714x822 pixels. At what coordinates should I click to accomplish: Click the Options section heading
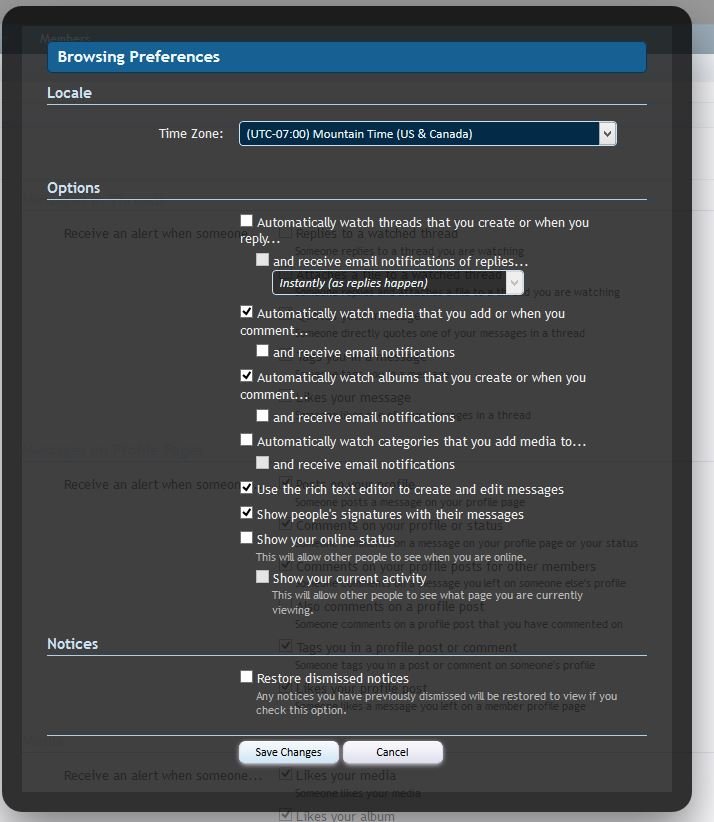[73, 188]
